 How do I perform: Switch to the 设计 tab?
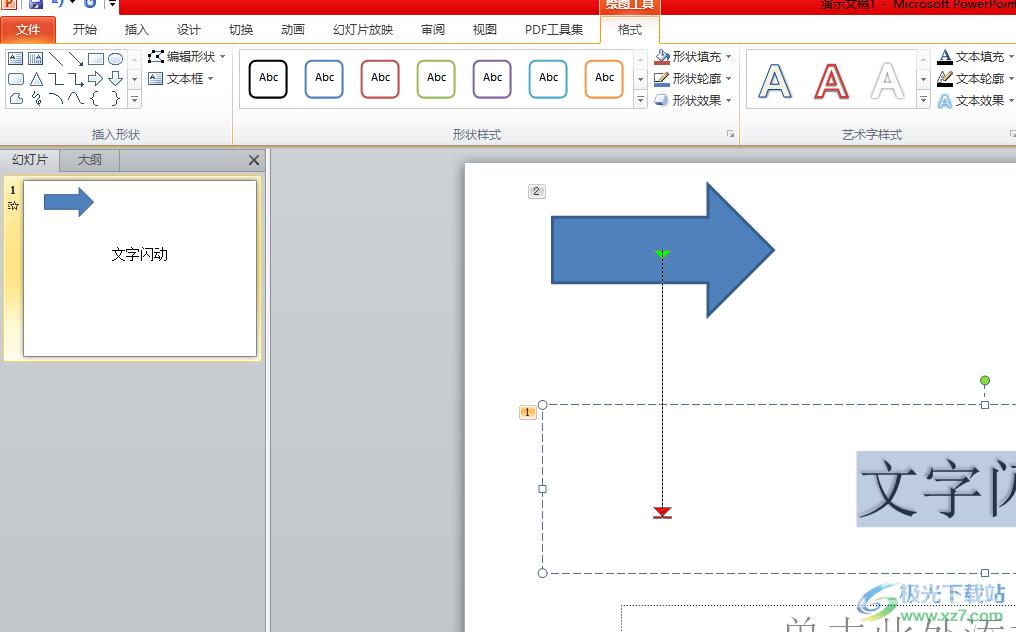(x=189, y=30)
